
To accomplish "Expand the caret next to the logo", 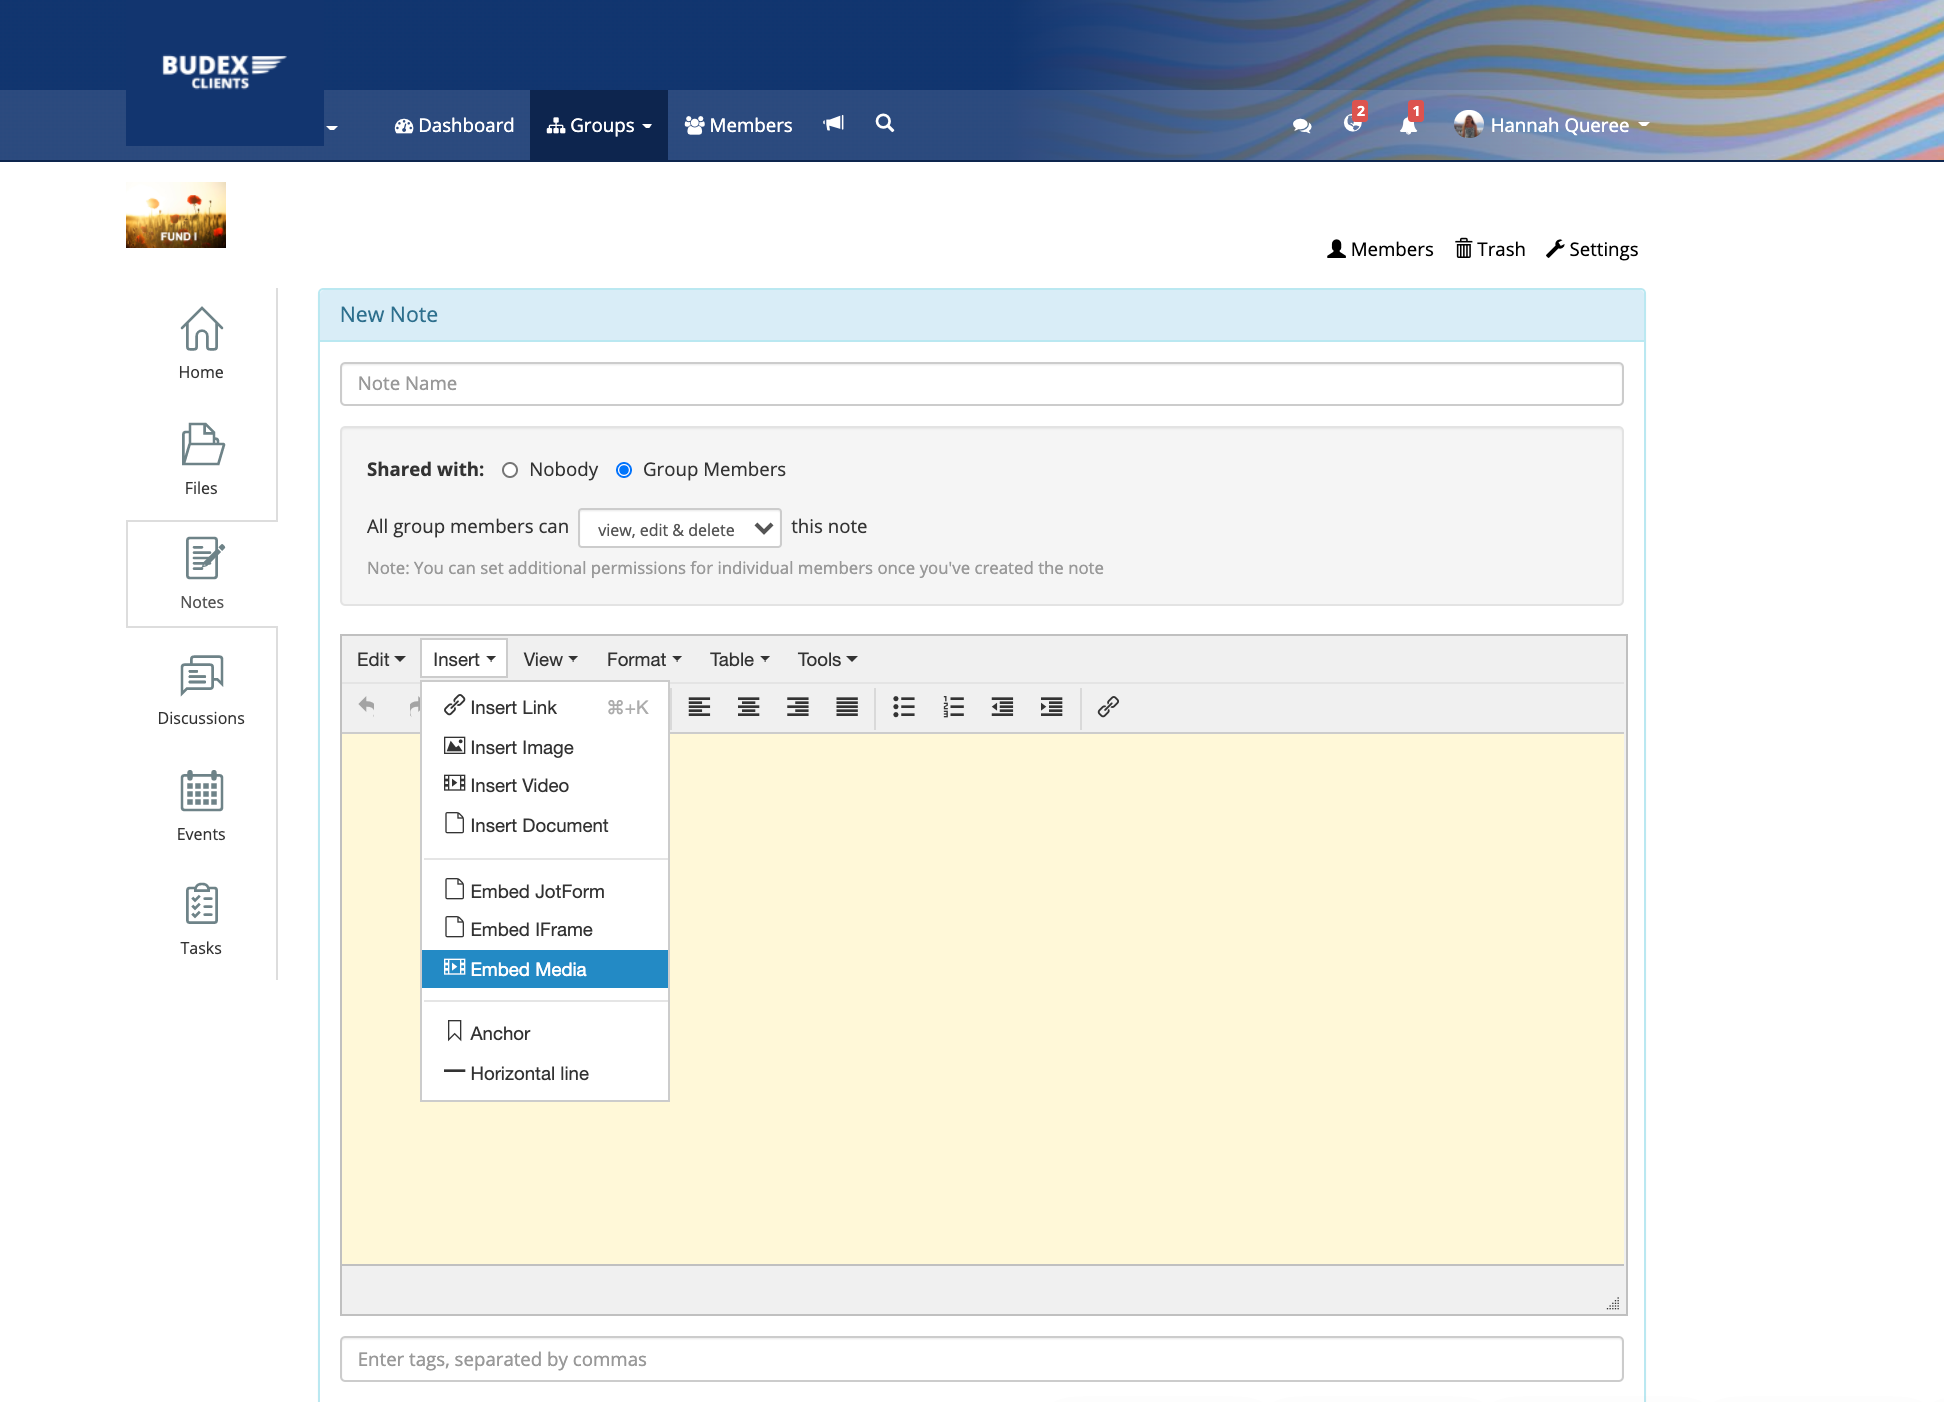I will click(332, 127).
